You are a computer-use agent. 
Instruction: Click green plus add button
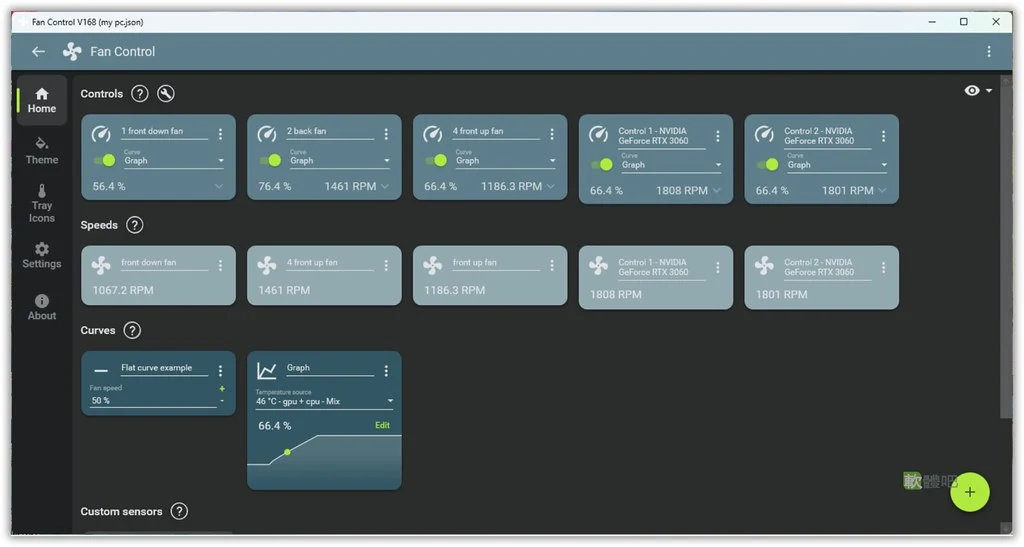(x=970, y=492)
